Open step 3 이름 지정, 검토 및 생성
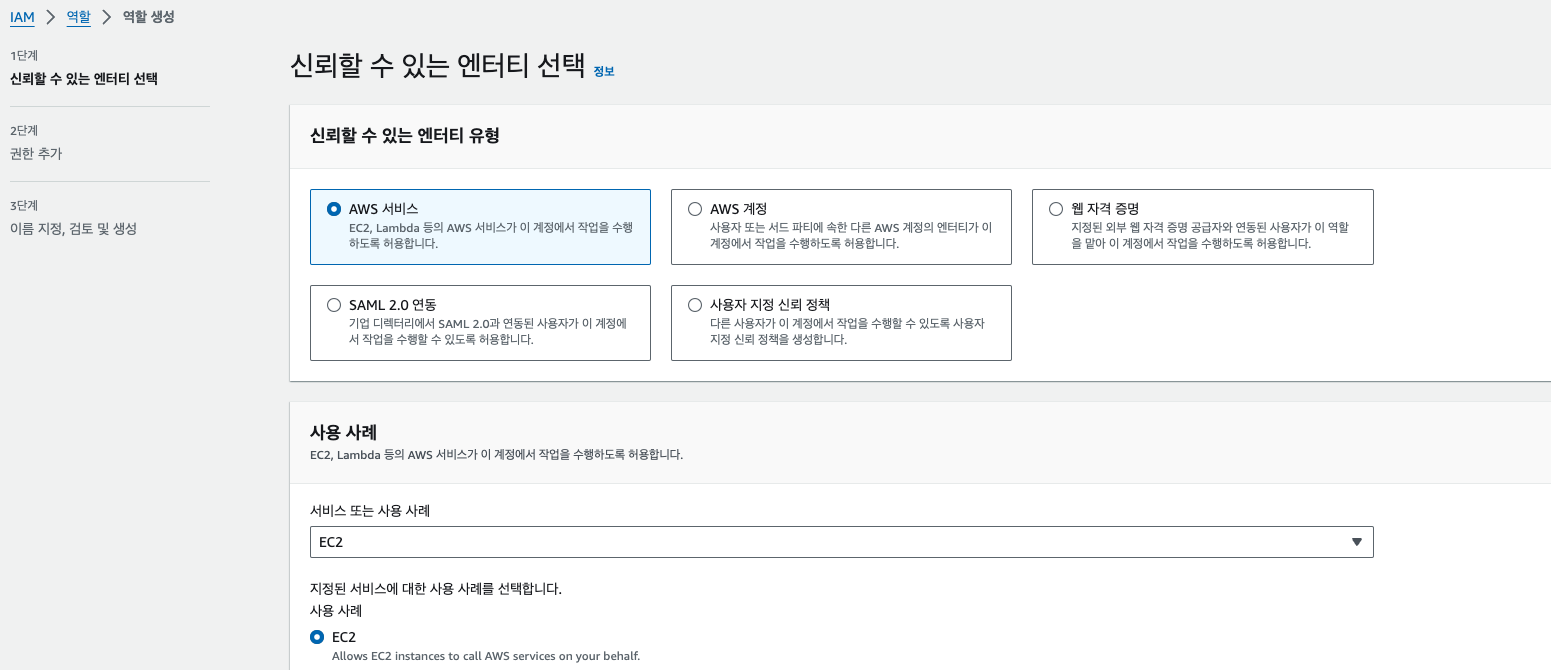Viewport: 1551px width, 670px height. pos(73,228)
